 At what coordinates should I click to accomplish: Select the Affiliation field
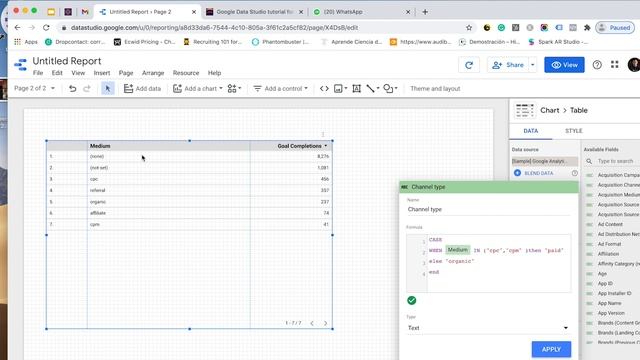click(x=609, y=254)
